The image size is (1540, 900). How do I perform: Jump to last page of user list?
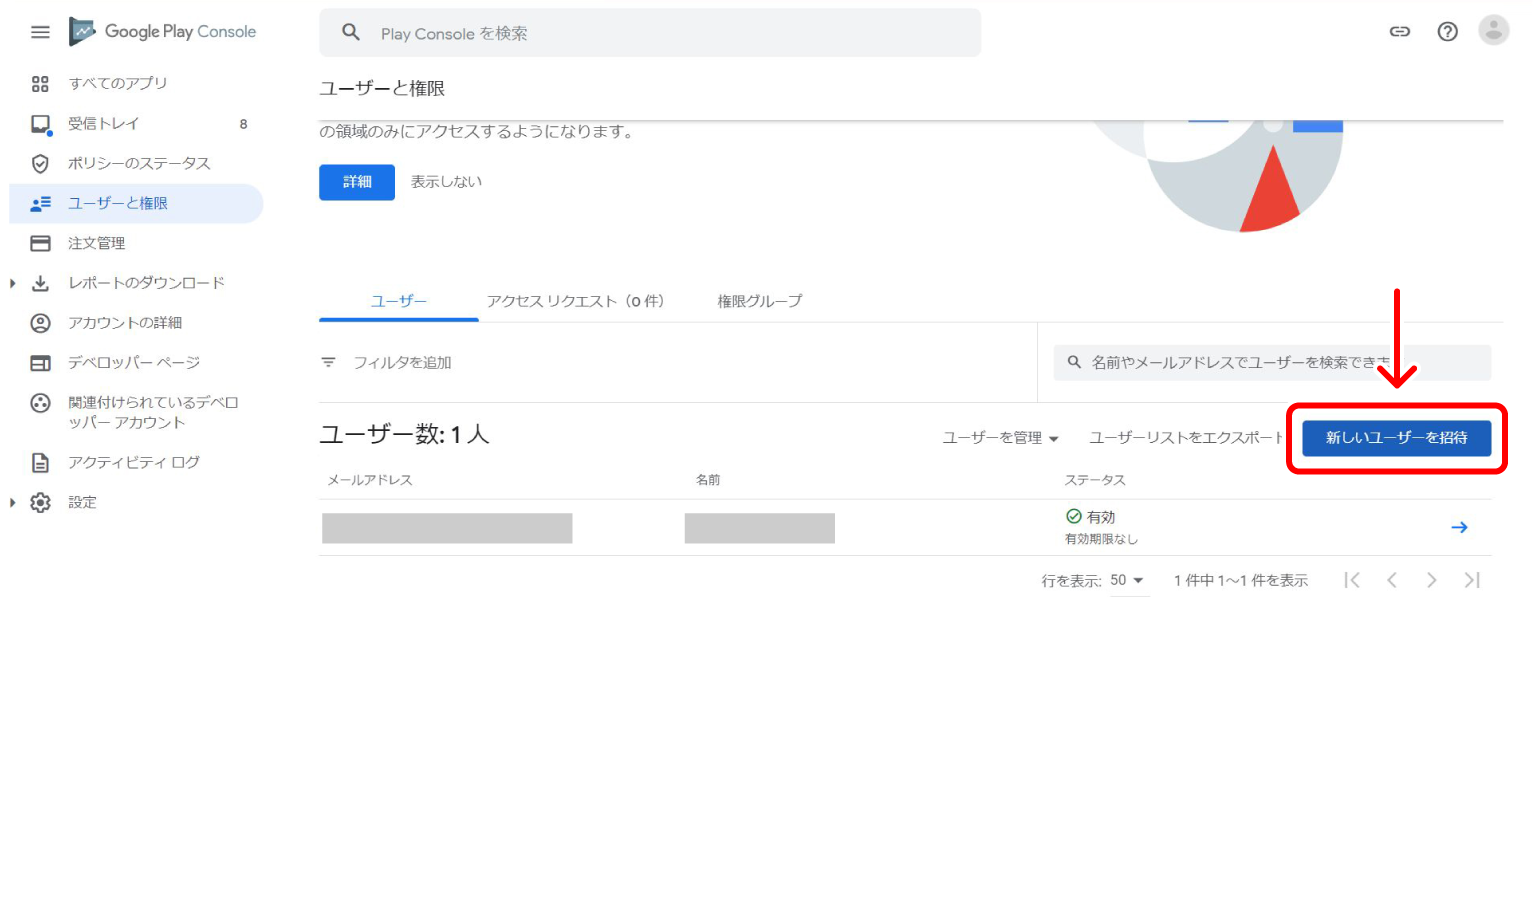click(1471, 580)
